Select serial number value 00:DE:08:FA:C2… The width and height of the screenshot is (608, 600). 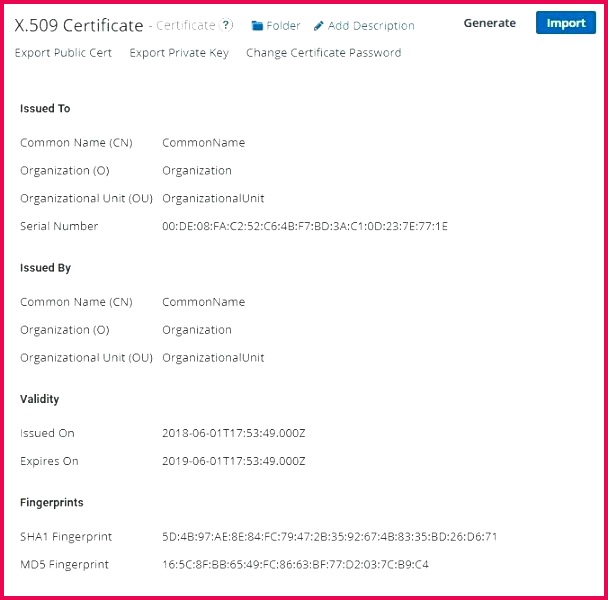pos(305,226)
